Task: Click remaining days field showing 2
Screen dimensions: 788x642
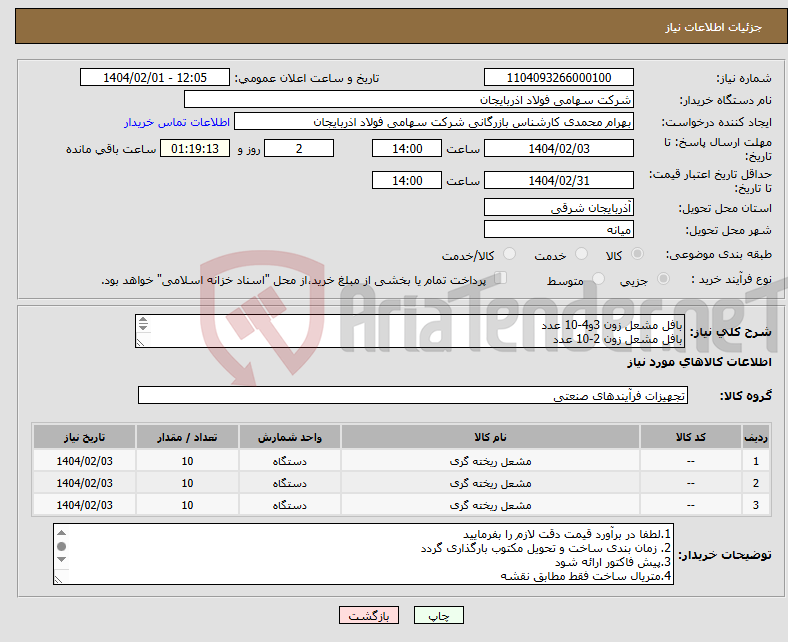Action: point(299,148)
